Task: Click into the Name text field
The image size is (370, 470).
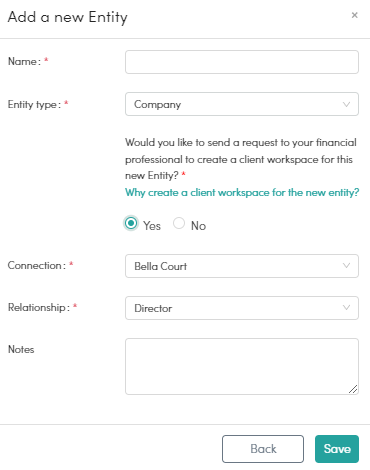Action: pyautogui.click(x=242, y=62)
